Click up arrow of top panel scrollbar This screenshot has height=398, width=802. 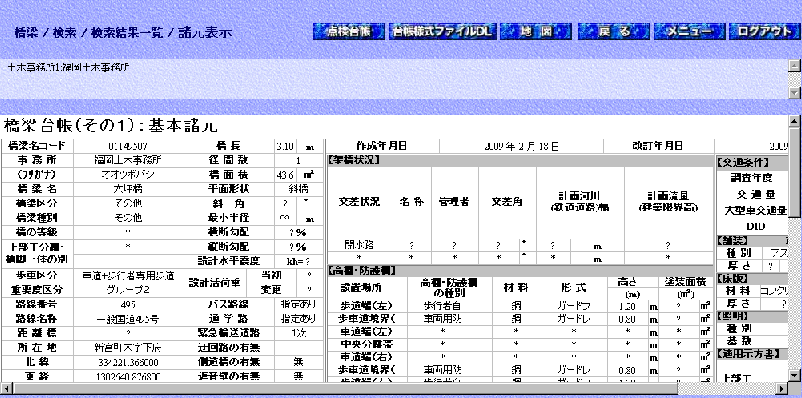point(794,65)
